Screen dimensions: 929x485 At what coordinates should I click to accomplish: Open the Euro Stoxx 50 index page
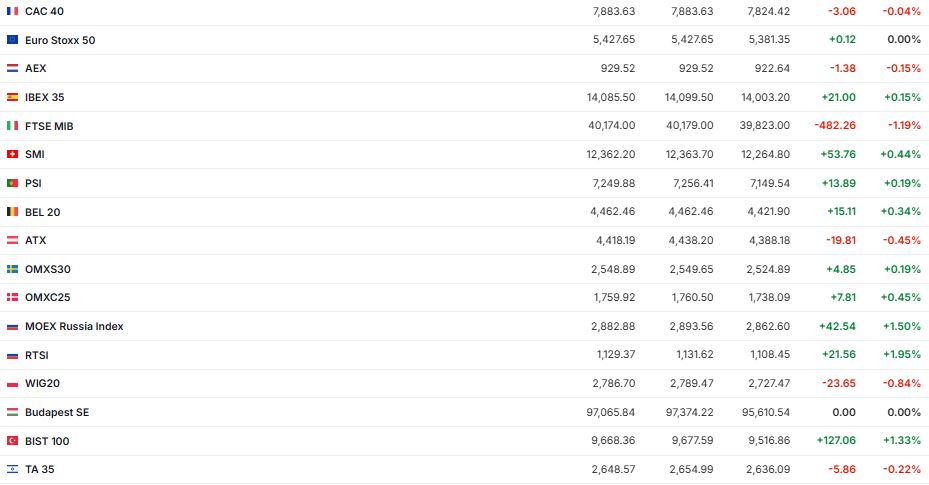[x=60, y=40]
